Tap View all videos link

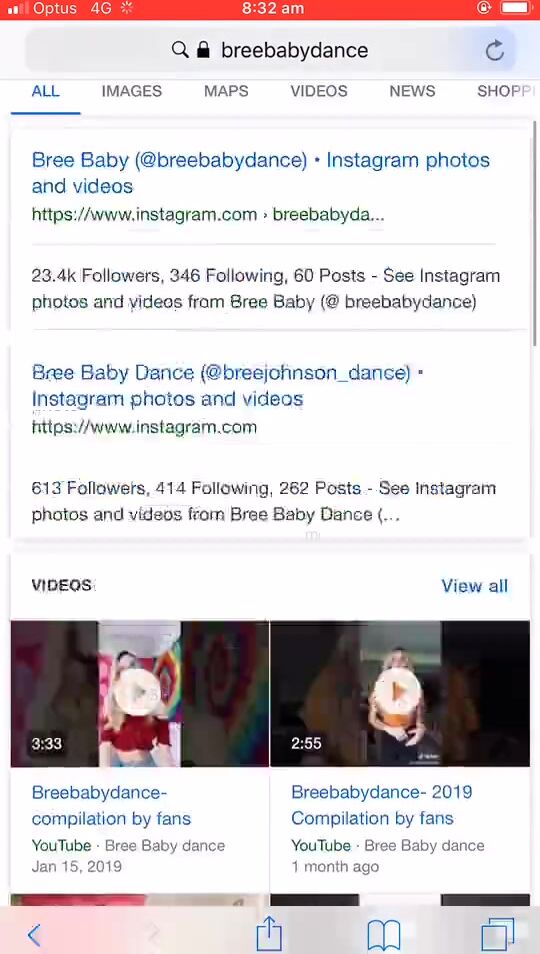click(x=474, y=586)
